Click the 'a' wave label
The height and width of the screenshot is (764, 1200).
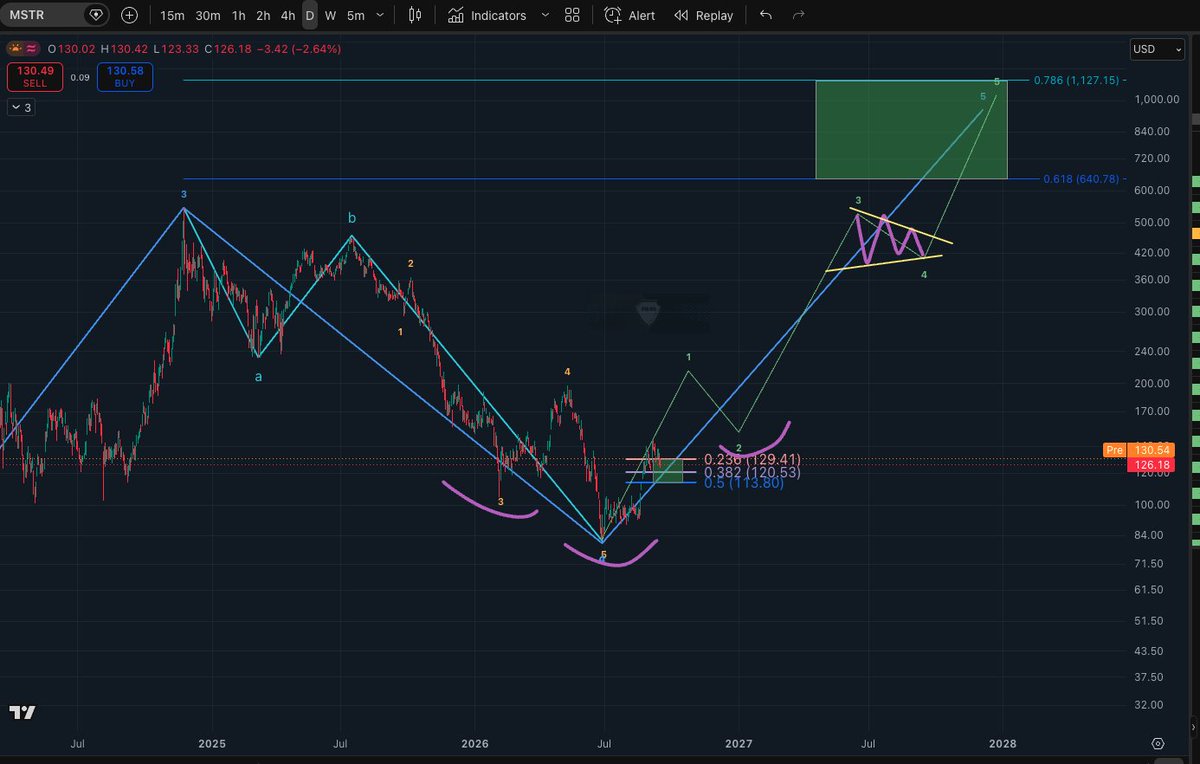(258, 376)
